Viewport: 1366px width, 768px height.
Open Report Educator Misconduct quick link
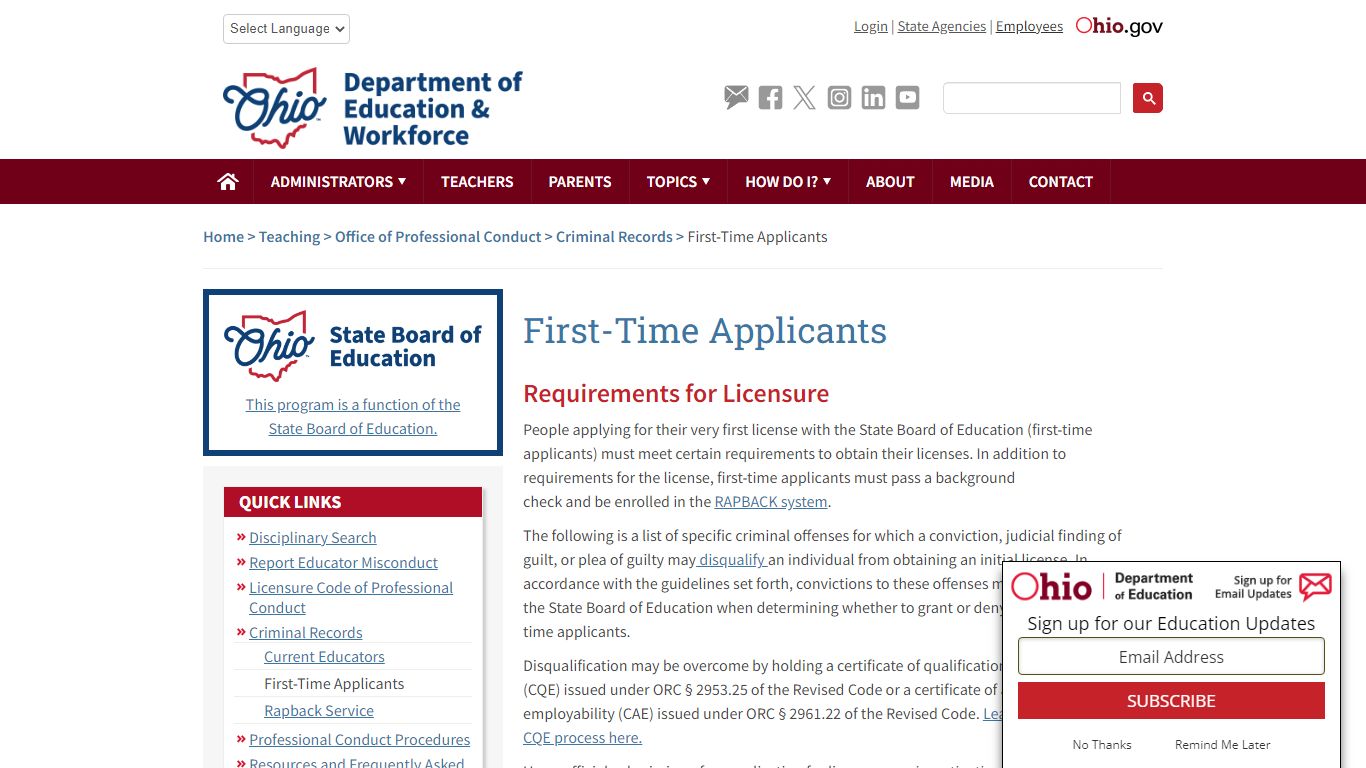pos(343,563)
